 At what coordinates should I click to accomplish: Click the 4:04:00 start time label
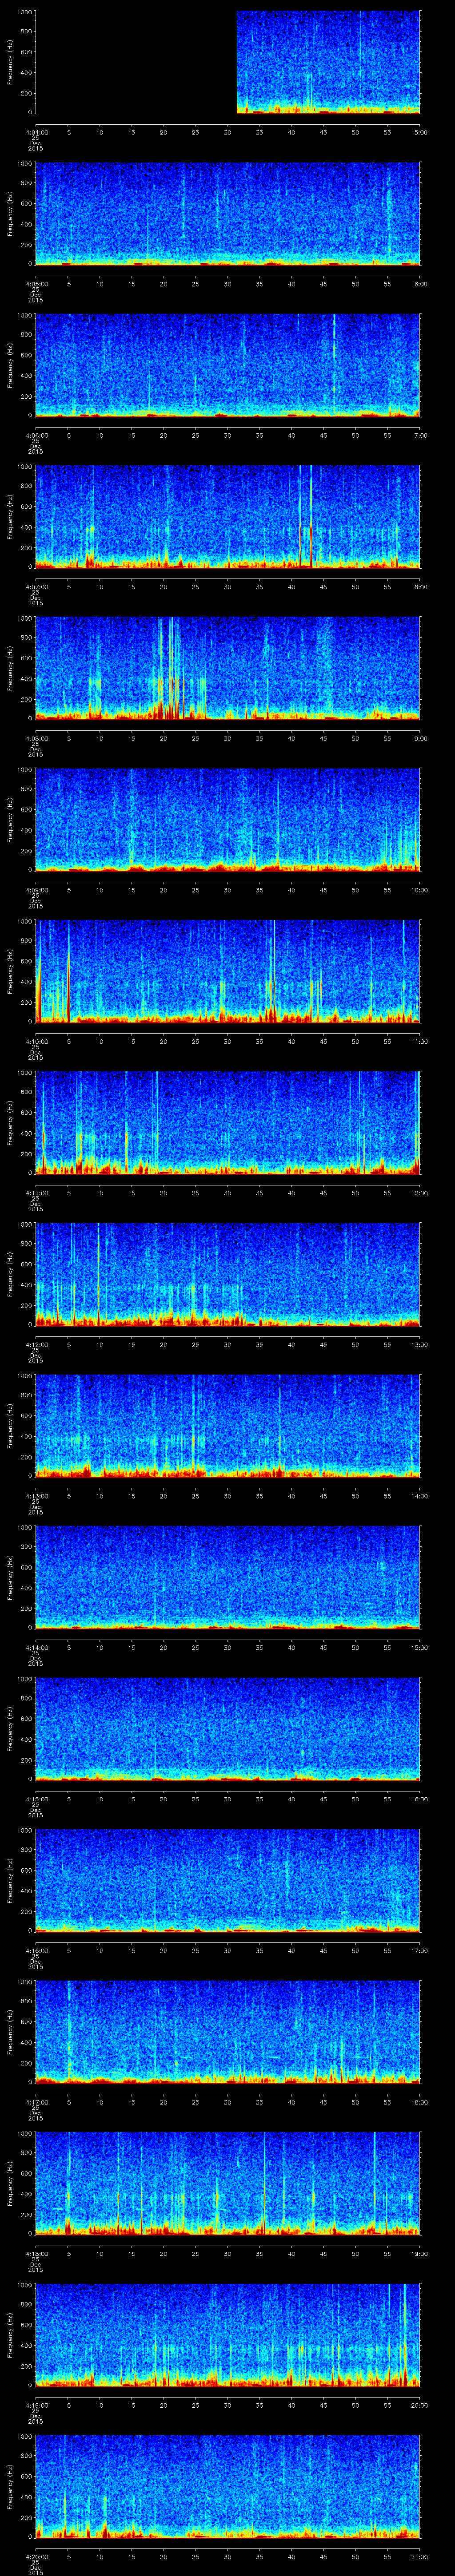[x=36, y=132]
